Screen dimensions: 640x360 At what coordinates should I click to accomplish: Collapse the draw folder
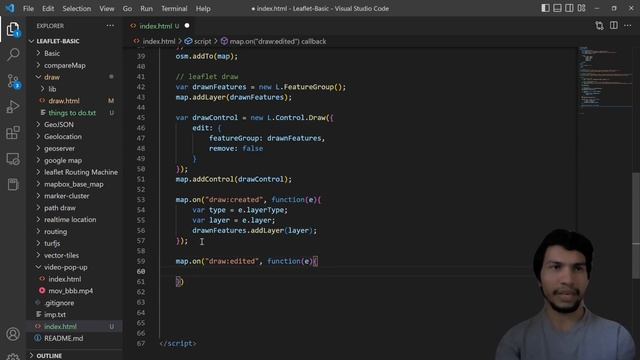click(52, 77)
